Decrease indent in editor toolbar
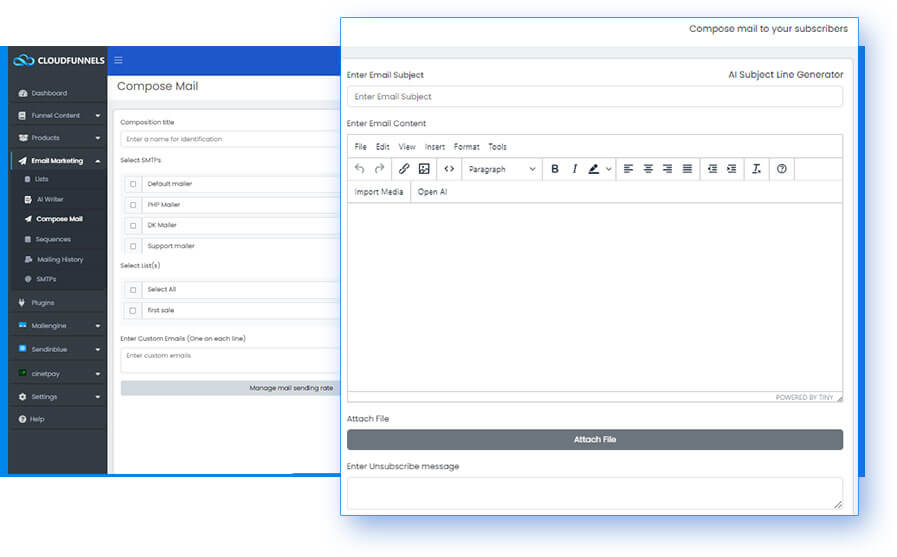Screen dimensions: 897x557 [712, 169]
